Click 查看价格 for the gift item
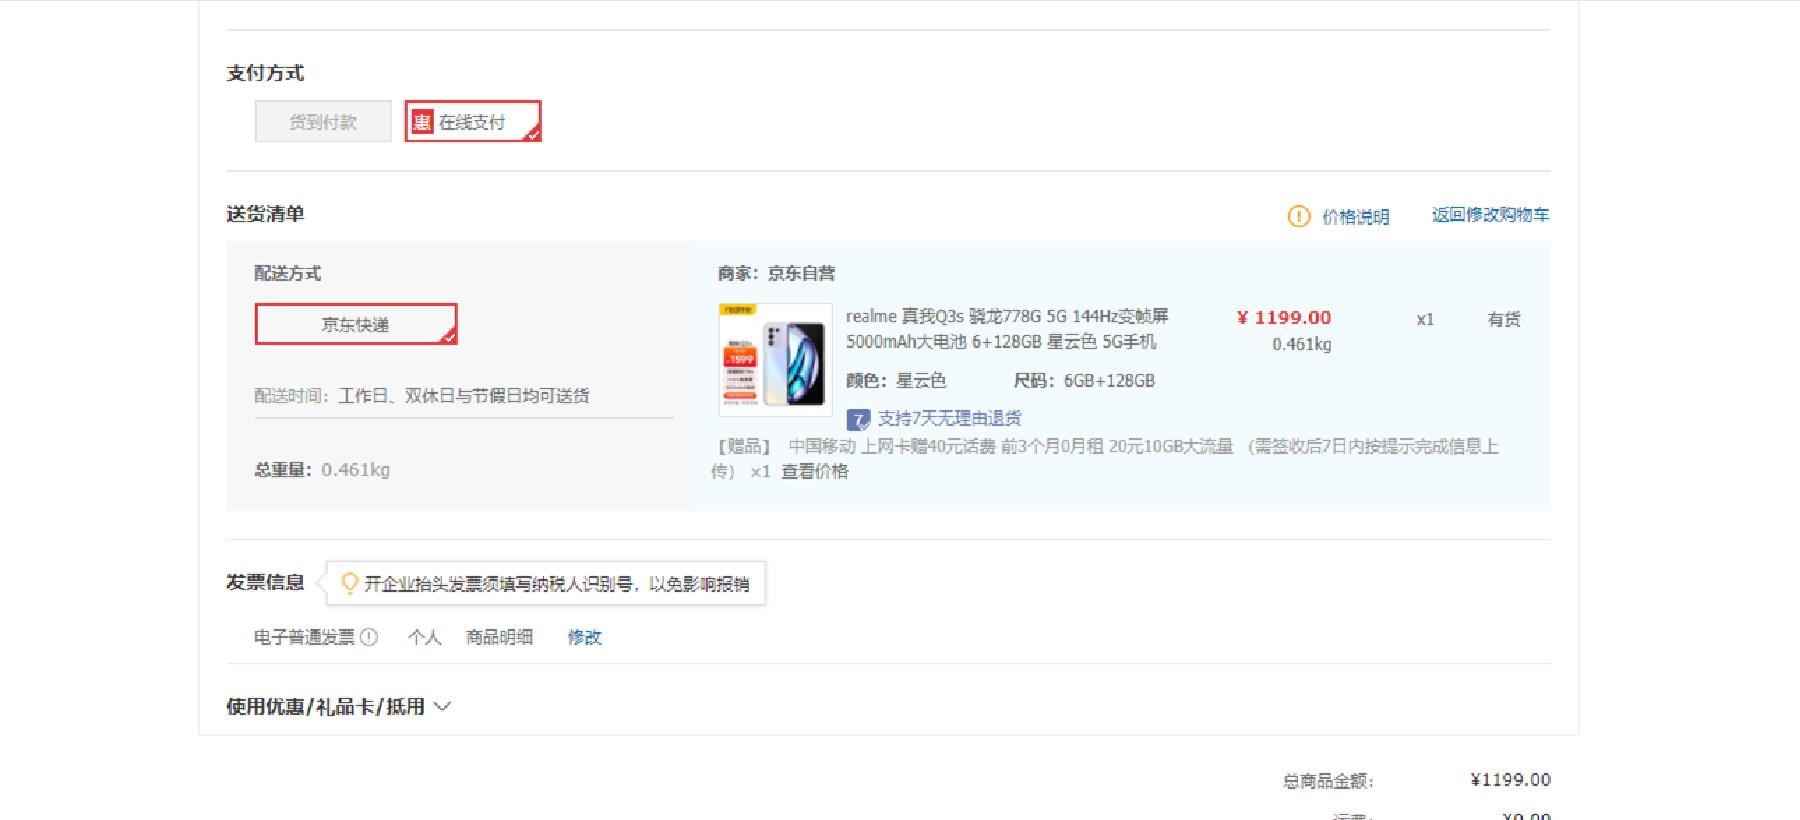Viewport: 1800px width, 820px height. coord(815,471)
